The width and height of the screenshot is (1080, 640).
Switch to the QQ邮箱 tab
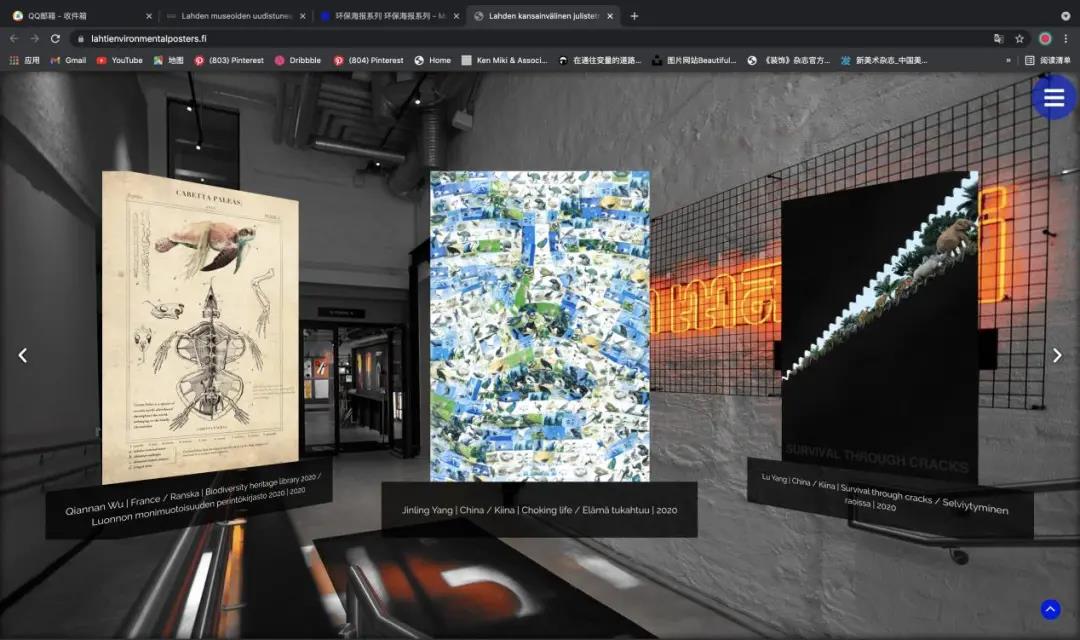click(79, 16)
